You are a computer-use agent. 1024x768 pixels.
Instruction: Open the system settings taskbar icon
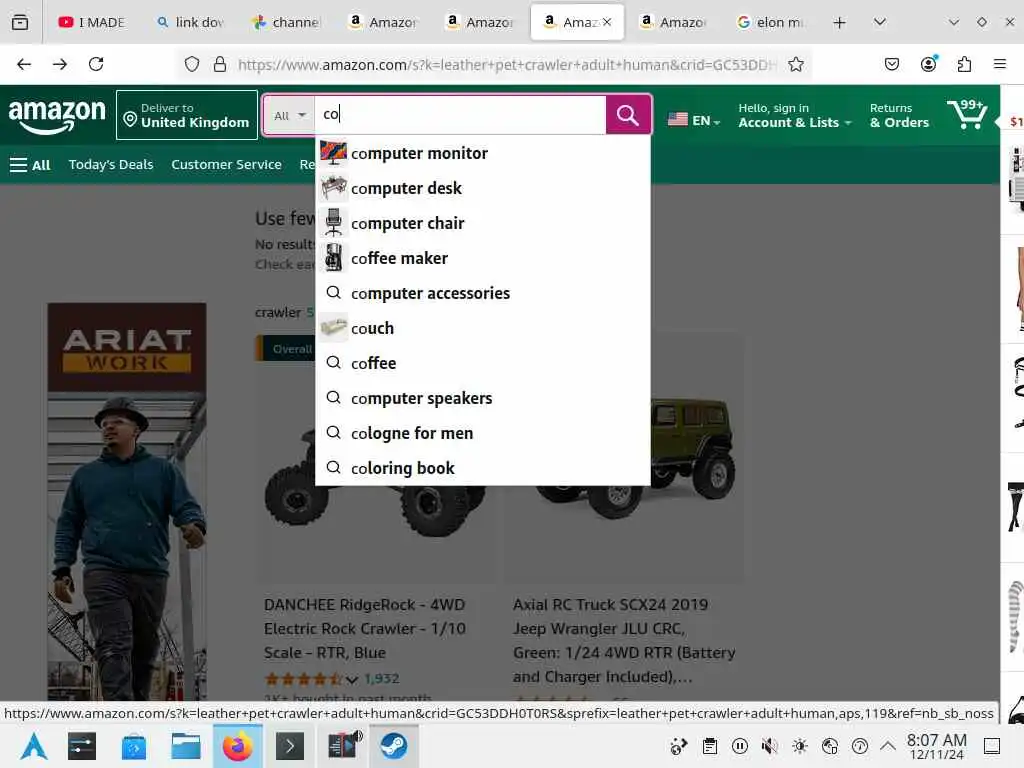coord(82,746)
